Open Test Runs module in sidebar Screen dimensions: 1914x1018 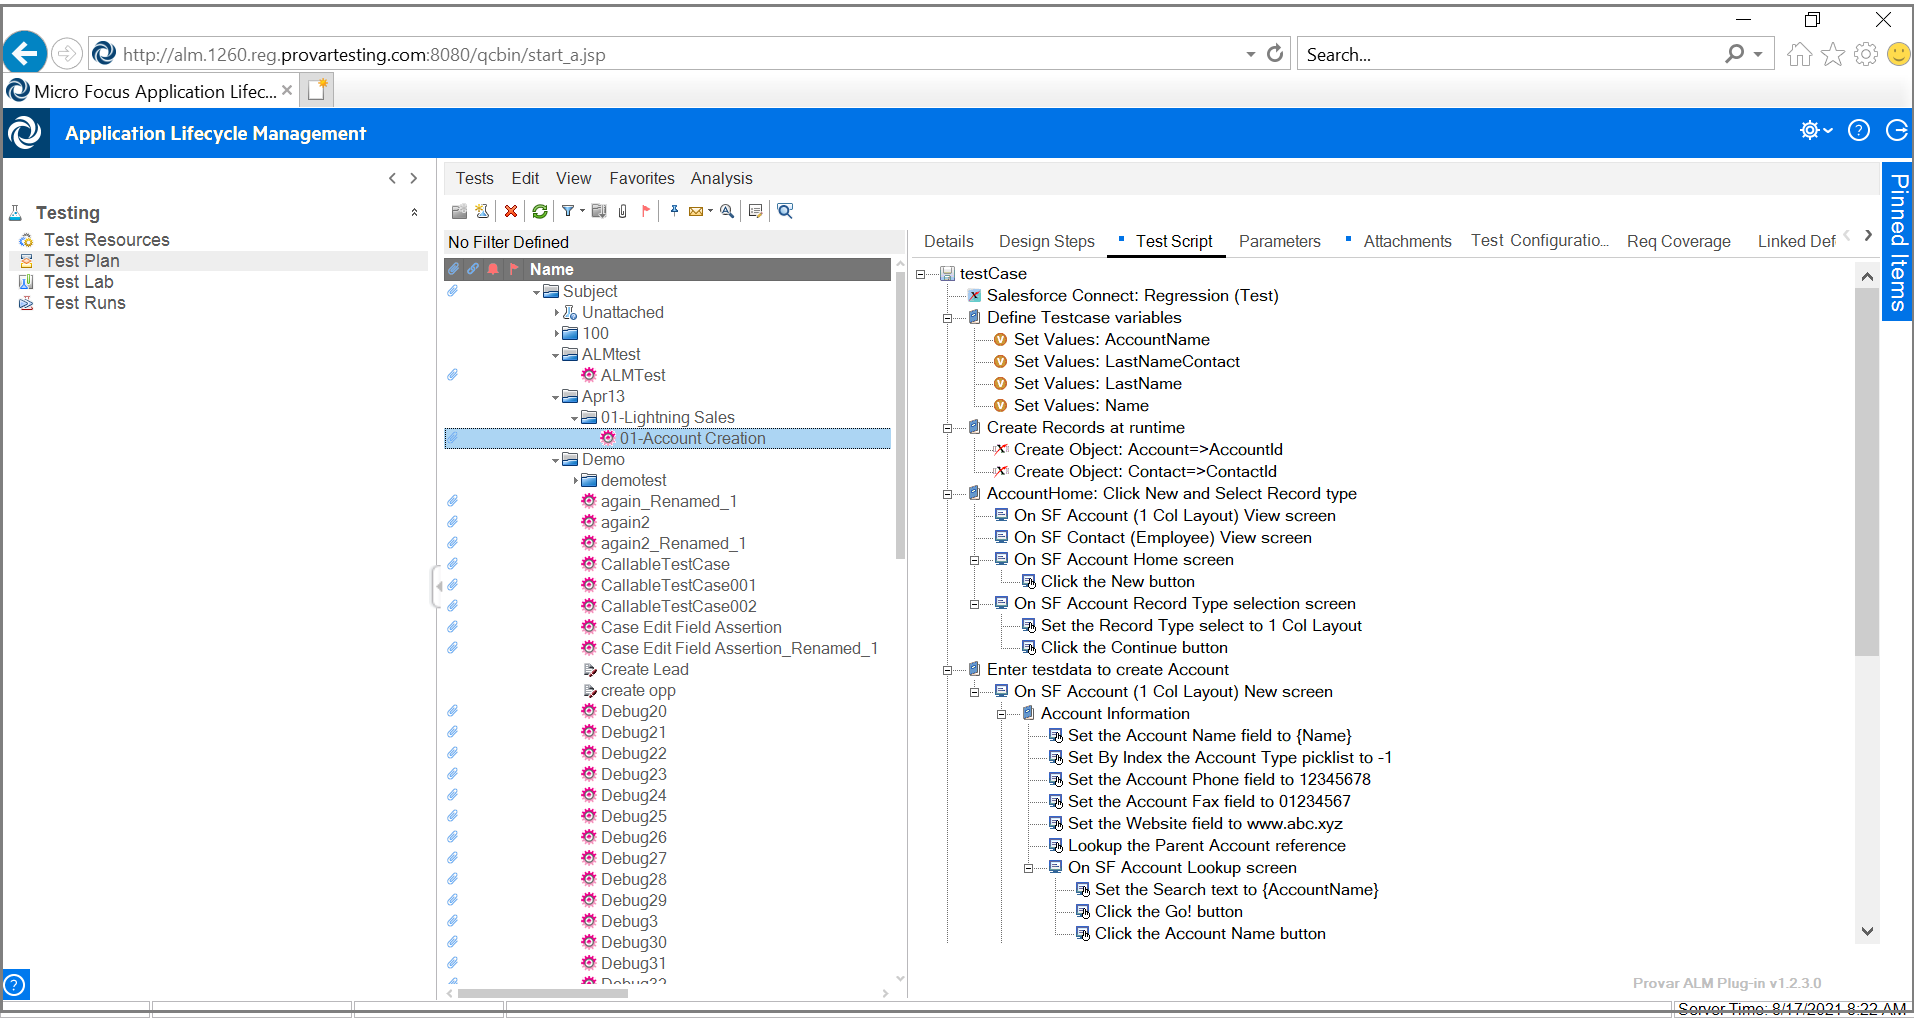coord(84,303)
